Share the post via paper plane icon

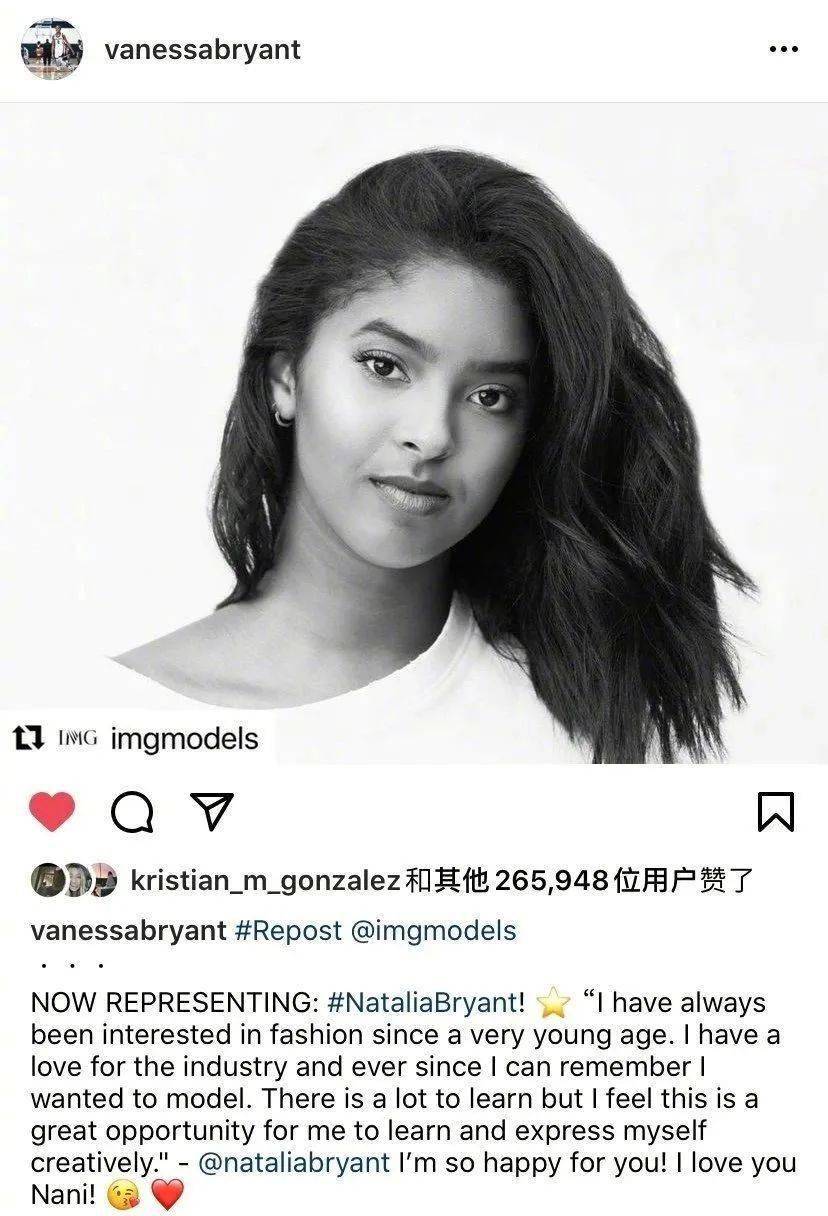pyautogui.click(x=211, y=812)
